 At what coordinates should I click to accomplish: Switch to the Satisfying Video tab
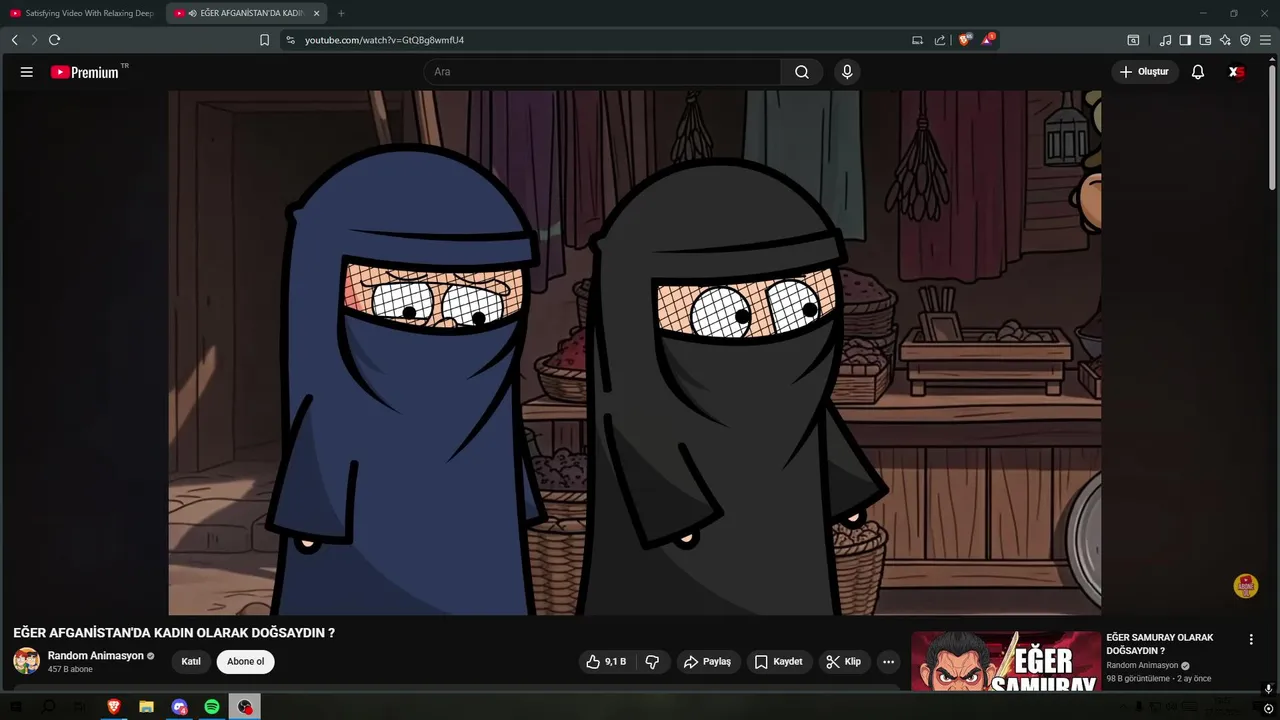pyautogui.click(x=82, y=13)
